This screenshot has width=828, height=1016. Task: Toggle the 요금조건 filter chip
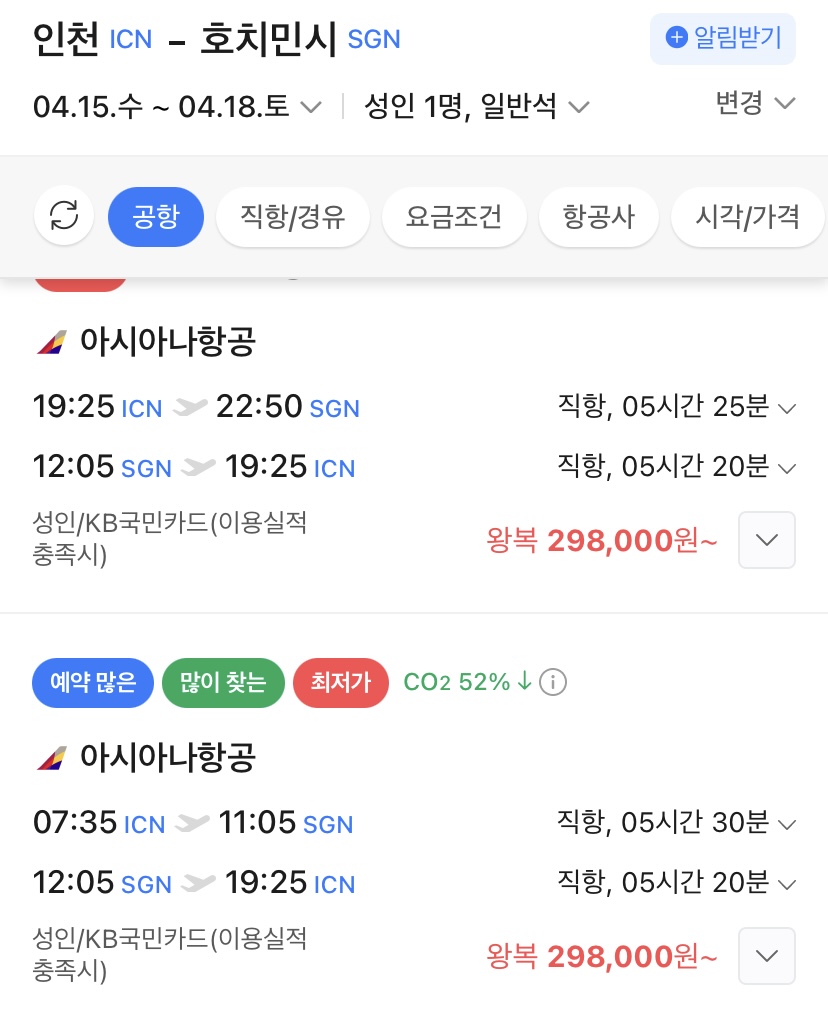453,216
